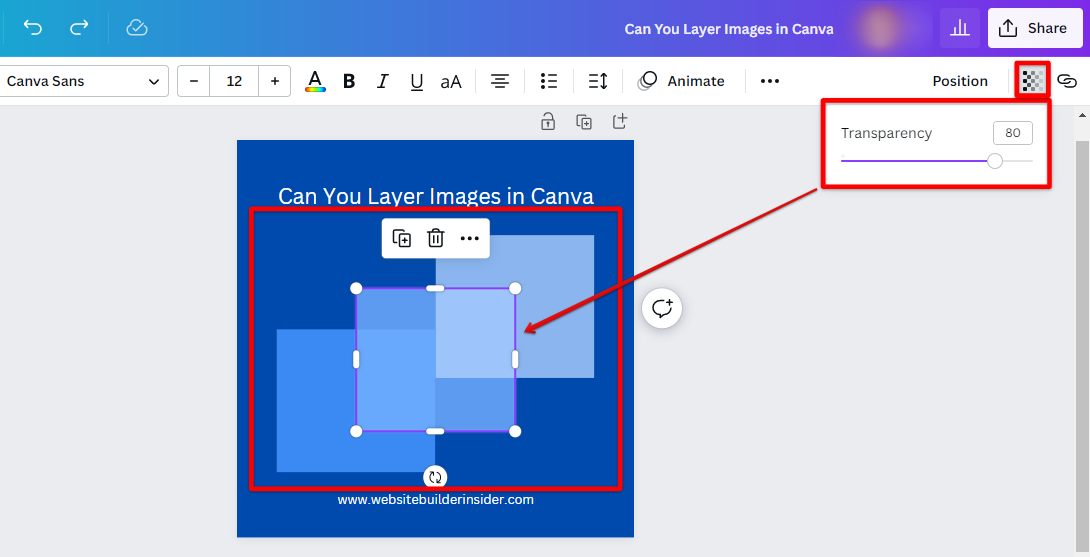The image size is (1090, 557).
Task: Click the cloud save status icon
Action: 137,28
